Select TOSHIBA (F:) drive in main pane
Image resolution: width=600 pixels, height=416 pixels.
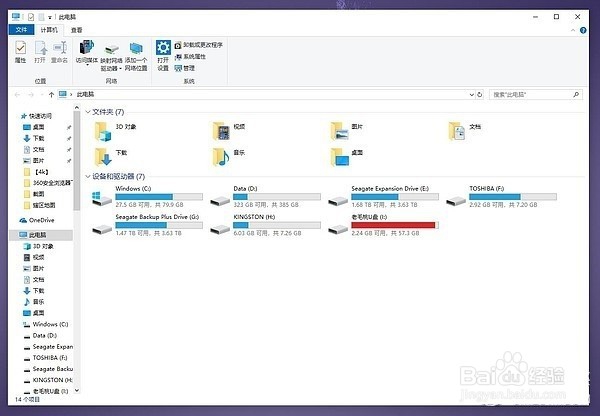point(502,197)
